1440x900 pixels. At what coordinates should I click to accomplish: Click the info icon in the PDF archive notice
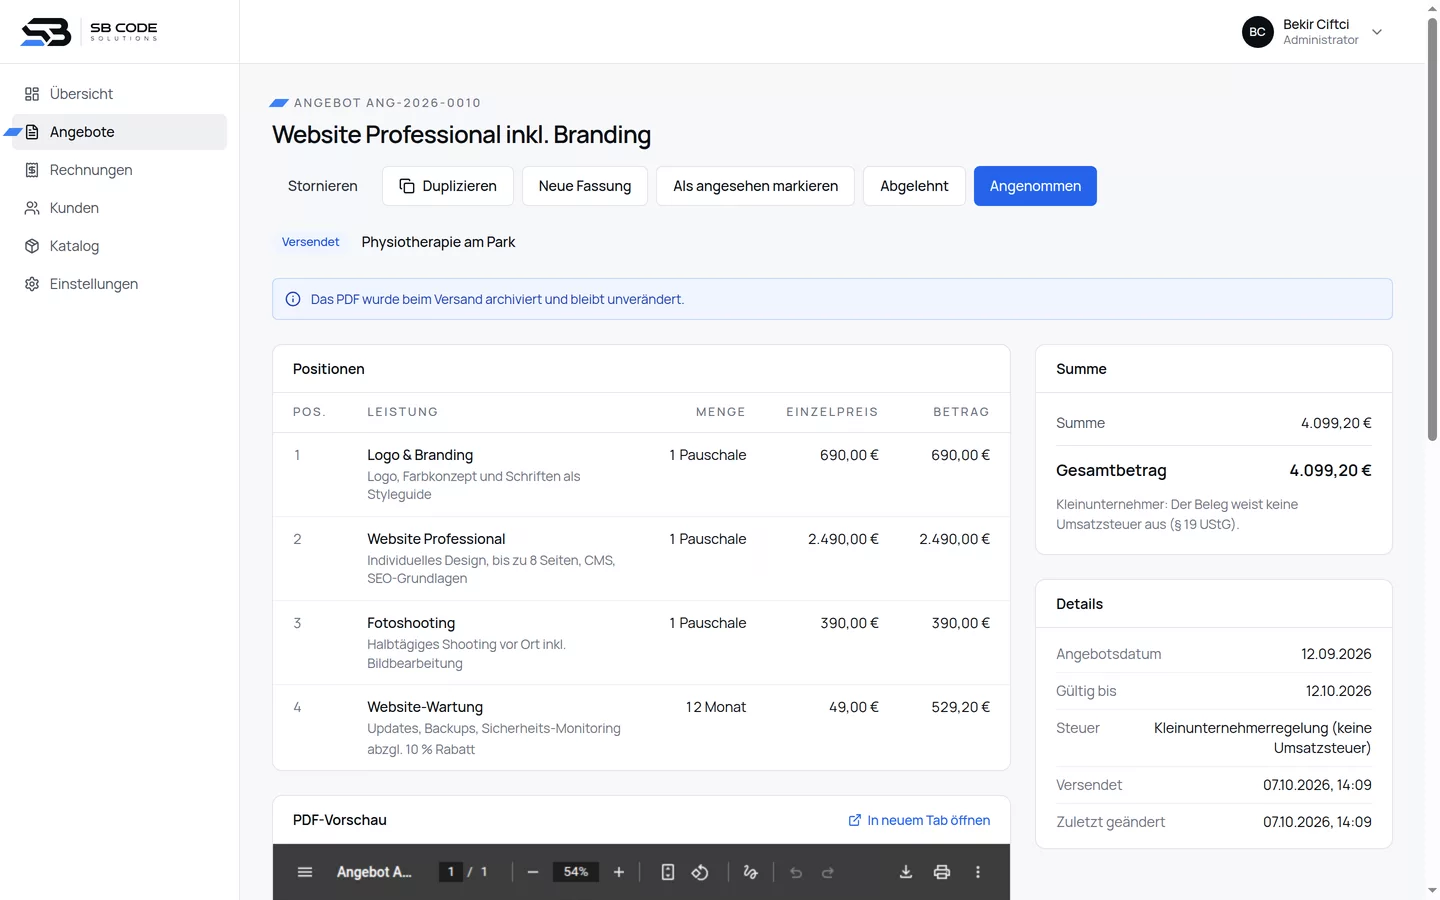pyautogui.click(x=293, y=299)
